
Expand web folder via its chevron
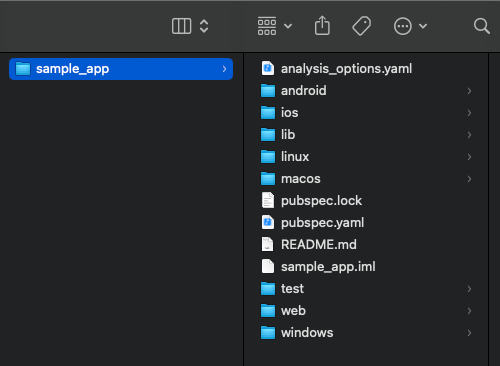click(469, 311)
